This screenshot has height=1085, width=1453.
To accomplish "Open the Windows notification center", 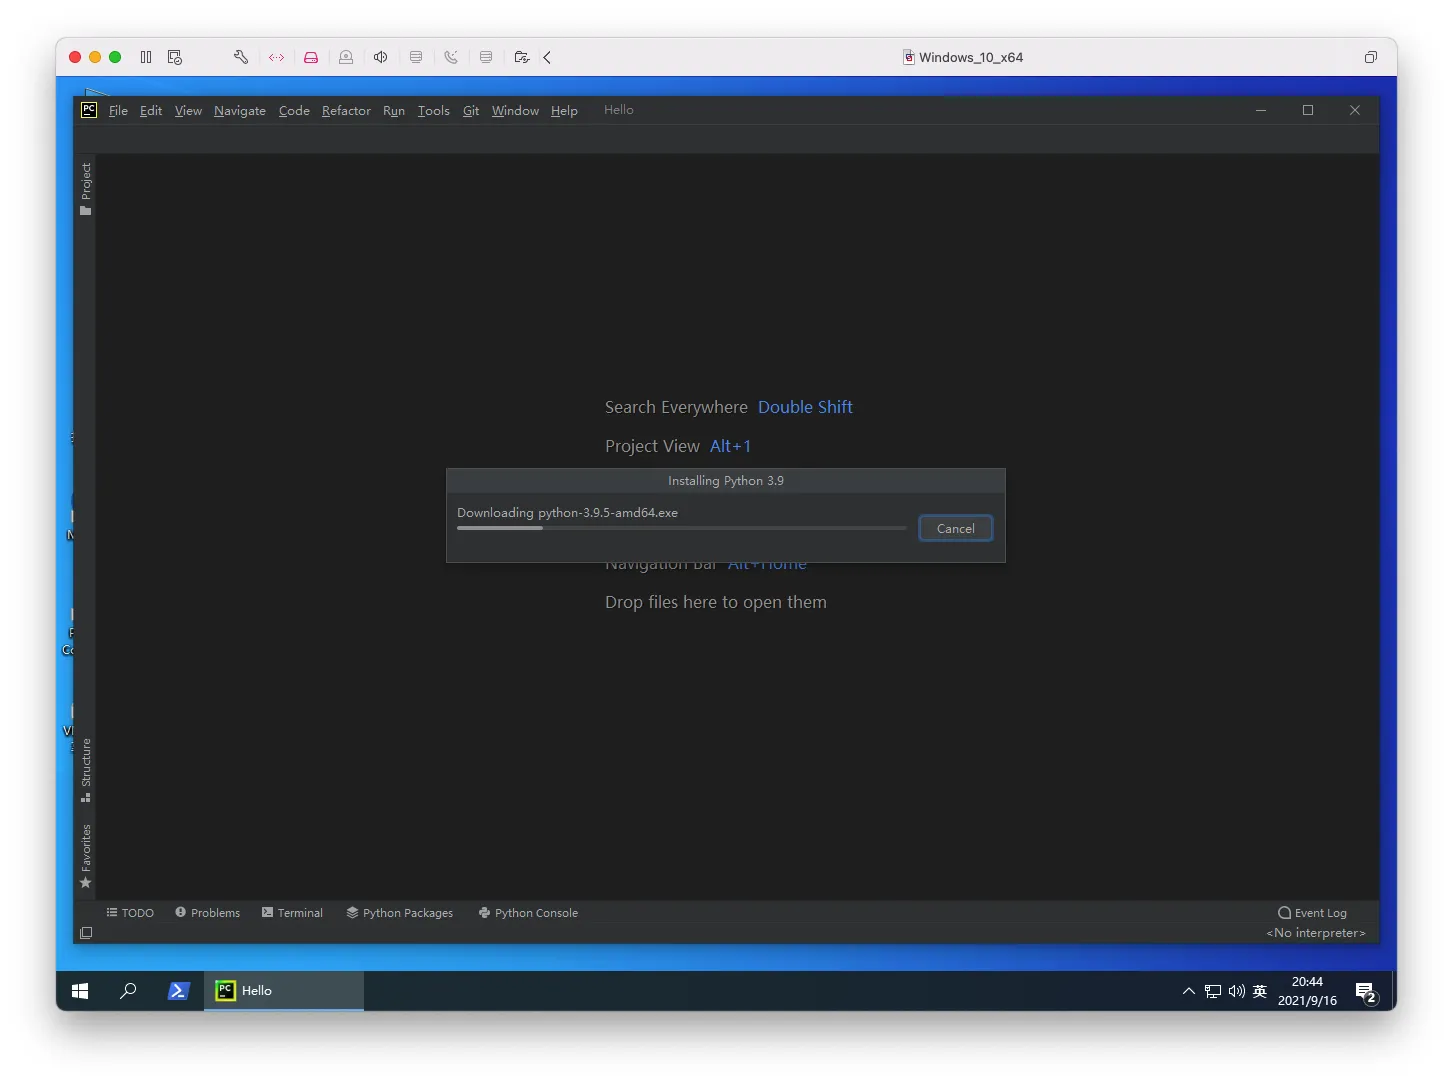I will point(1366,991).
